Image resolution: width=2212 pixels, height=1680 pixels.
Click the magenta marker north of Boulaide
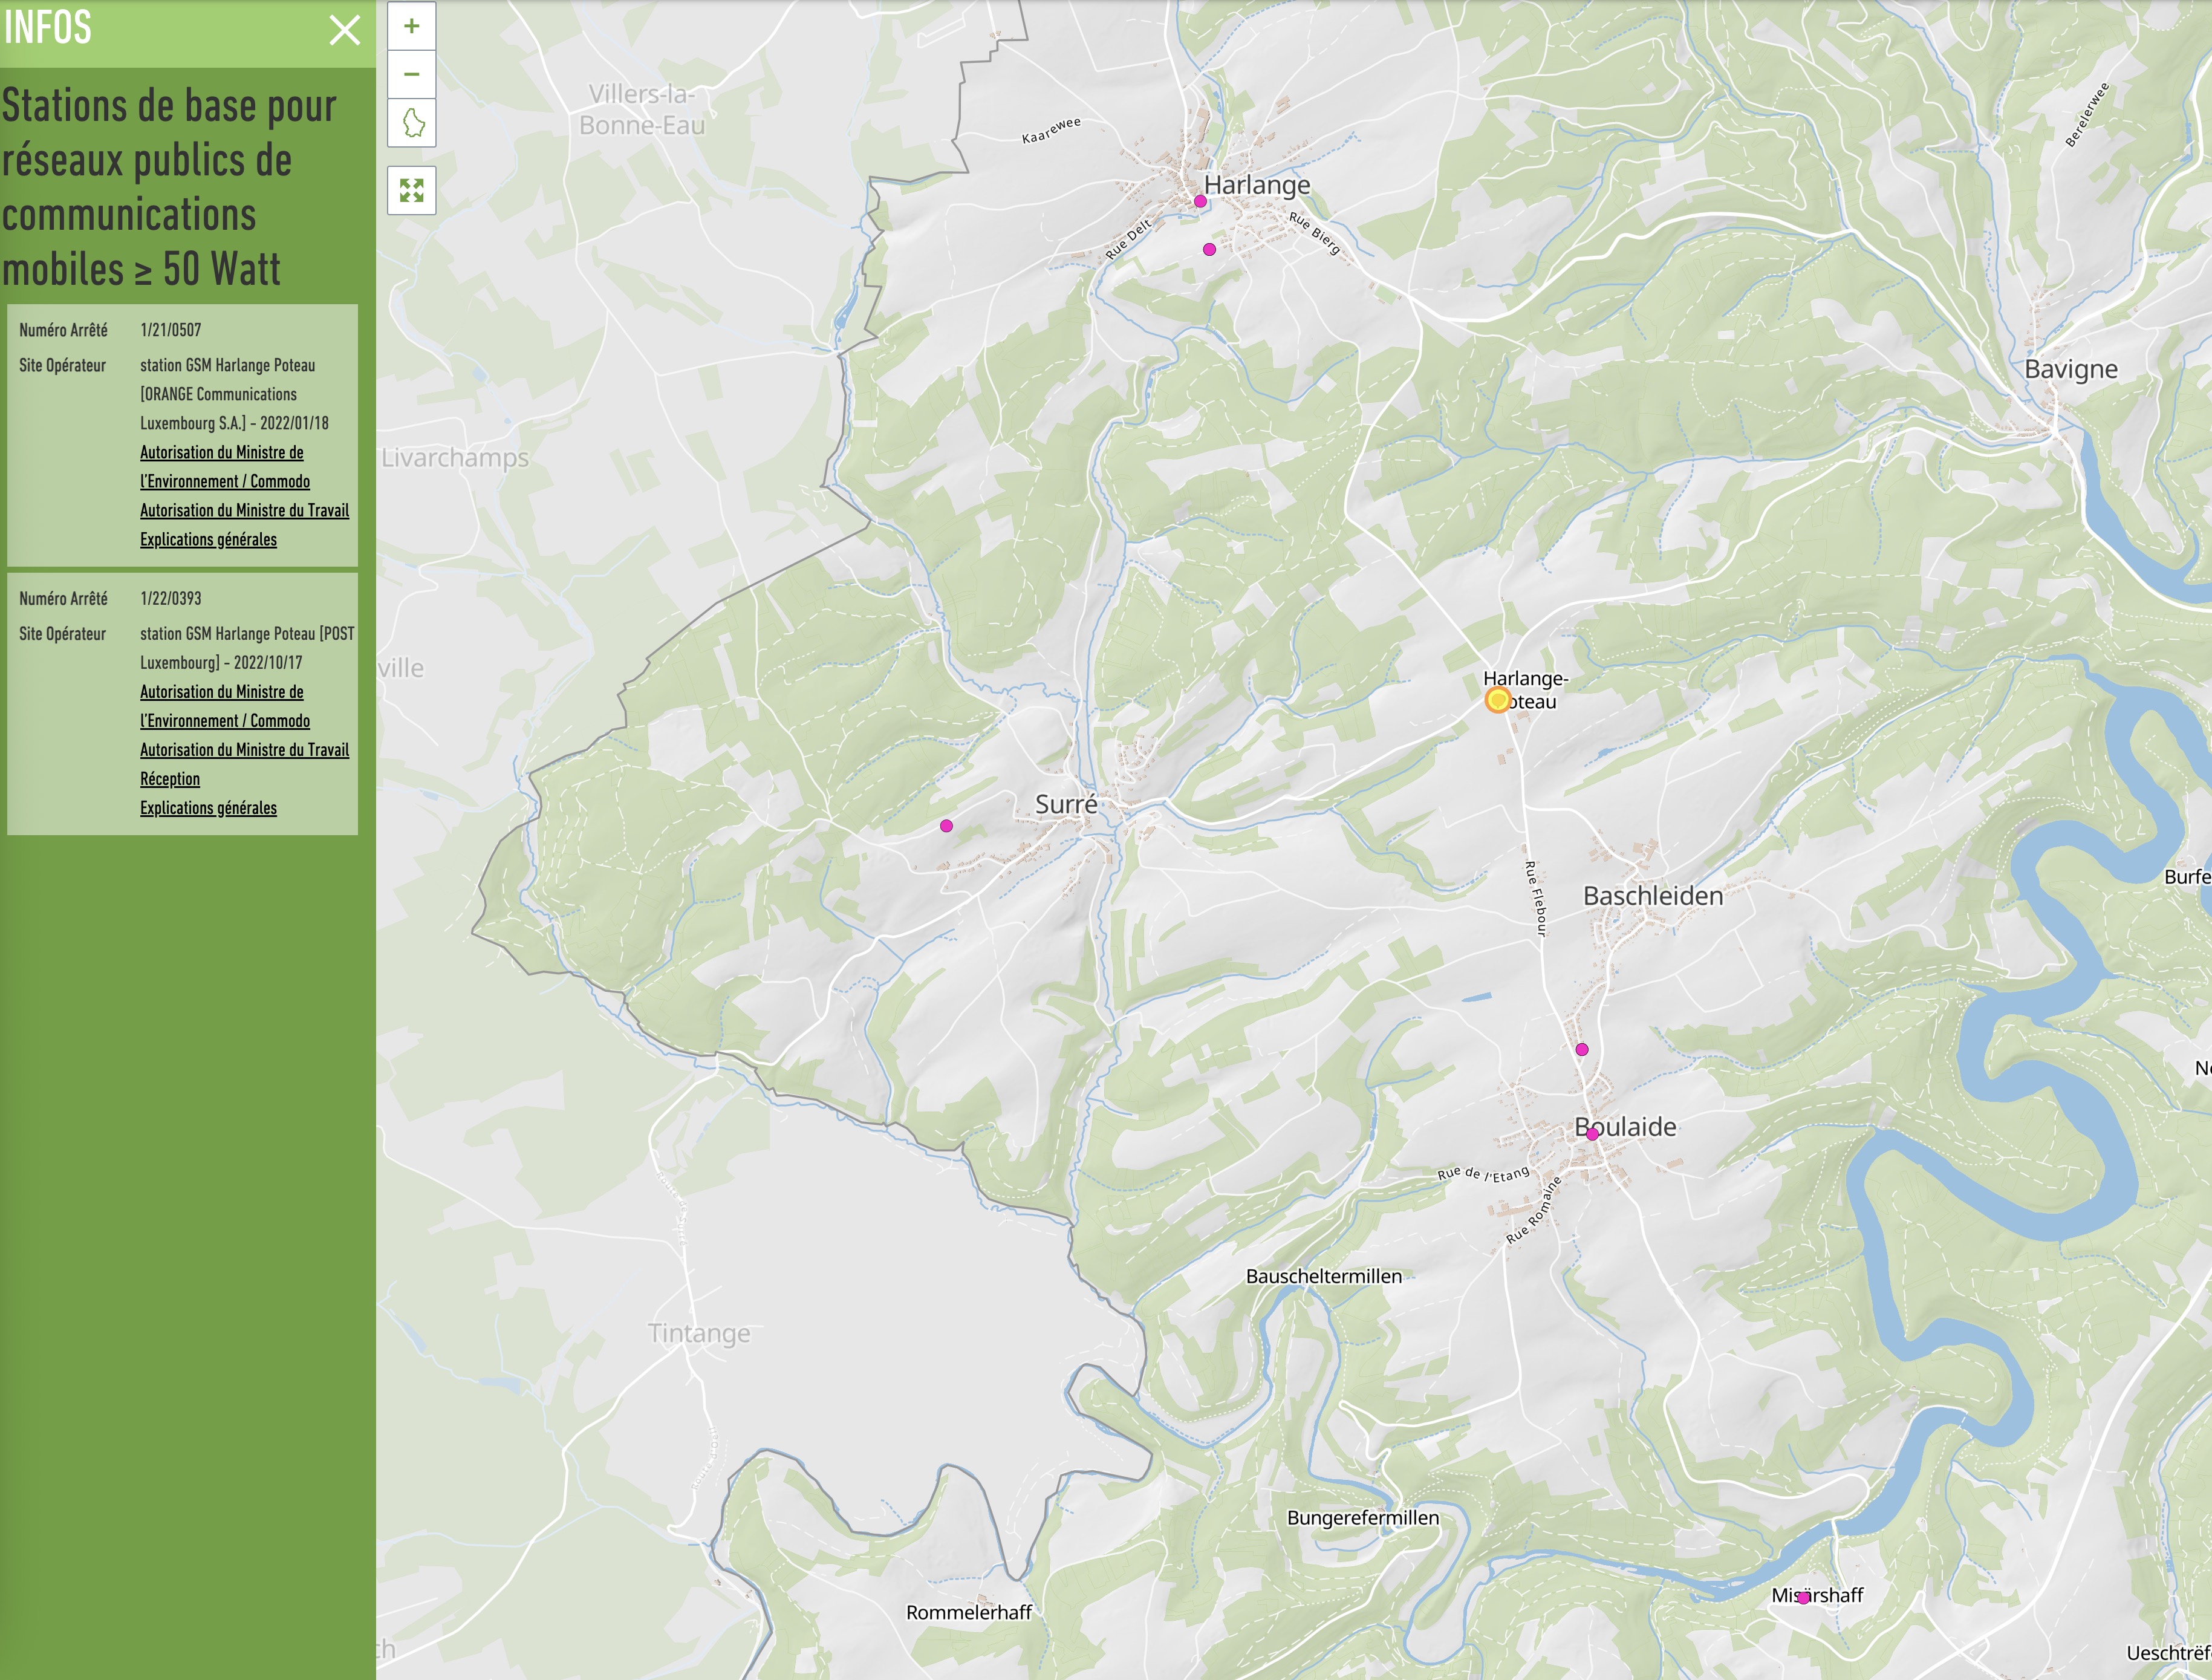coord(1582,1050)
